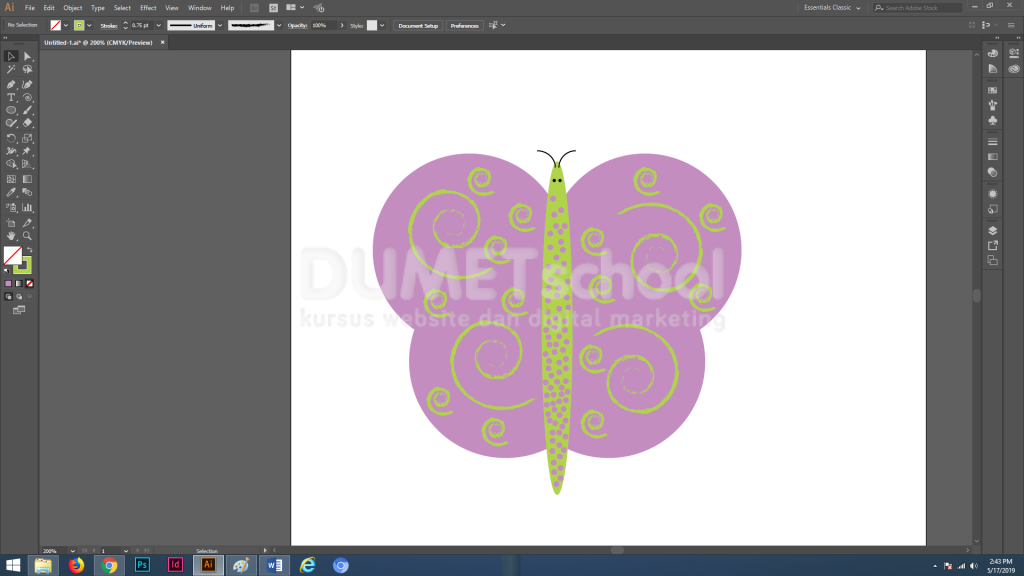Switch to Draw Normal mode
Image resolution: width=1024 pixels, height=576 pixels.
pos(8,296)
